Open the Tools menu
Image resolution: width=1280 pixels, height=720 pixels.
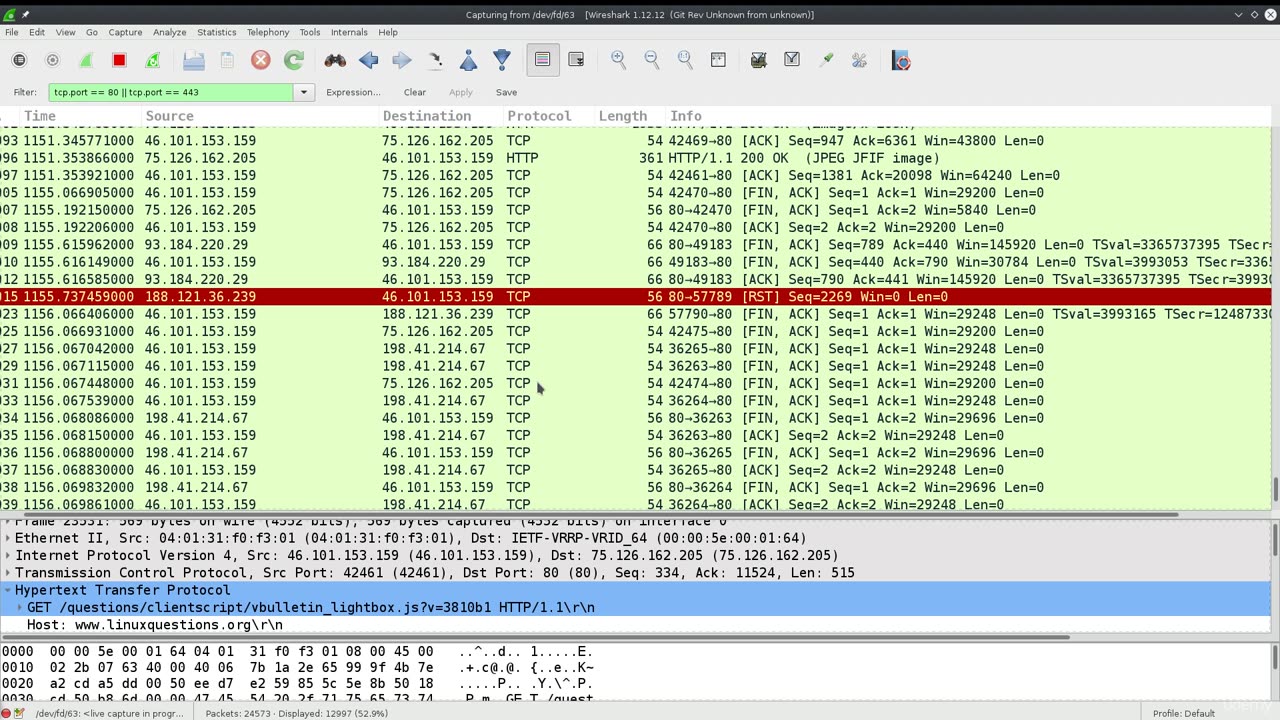310,32
